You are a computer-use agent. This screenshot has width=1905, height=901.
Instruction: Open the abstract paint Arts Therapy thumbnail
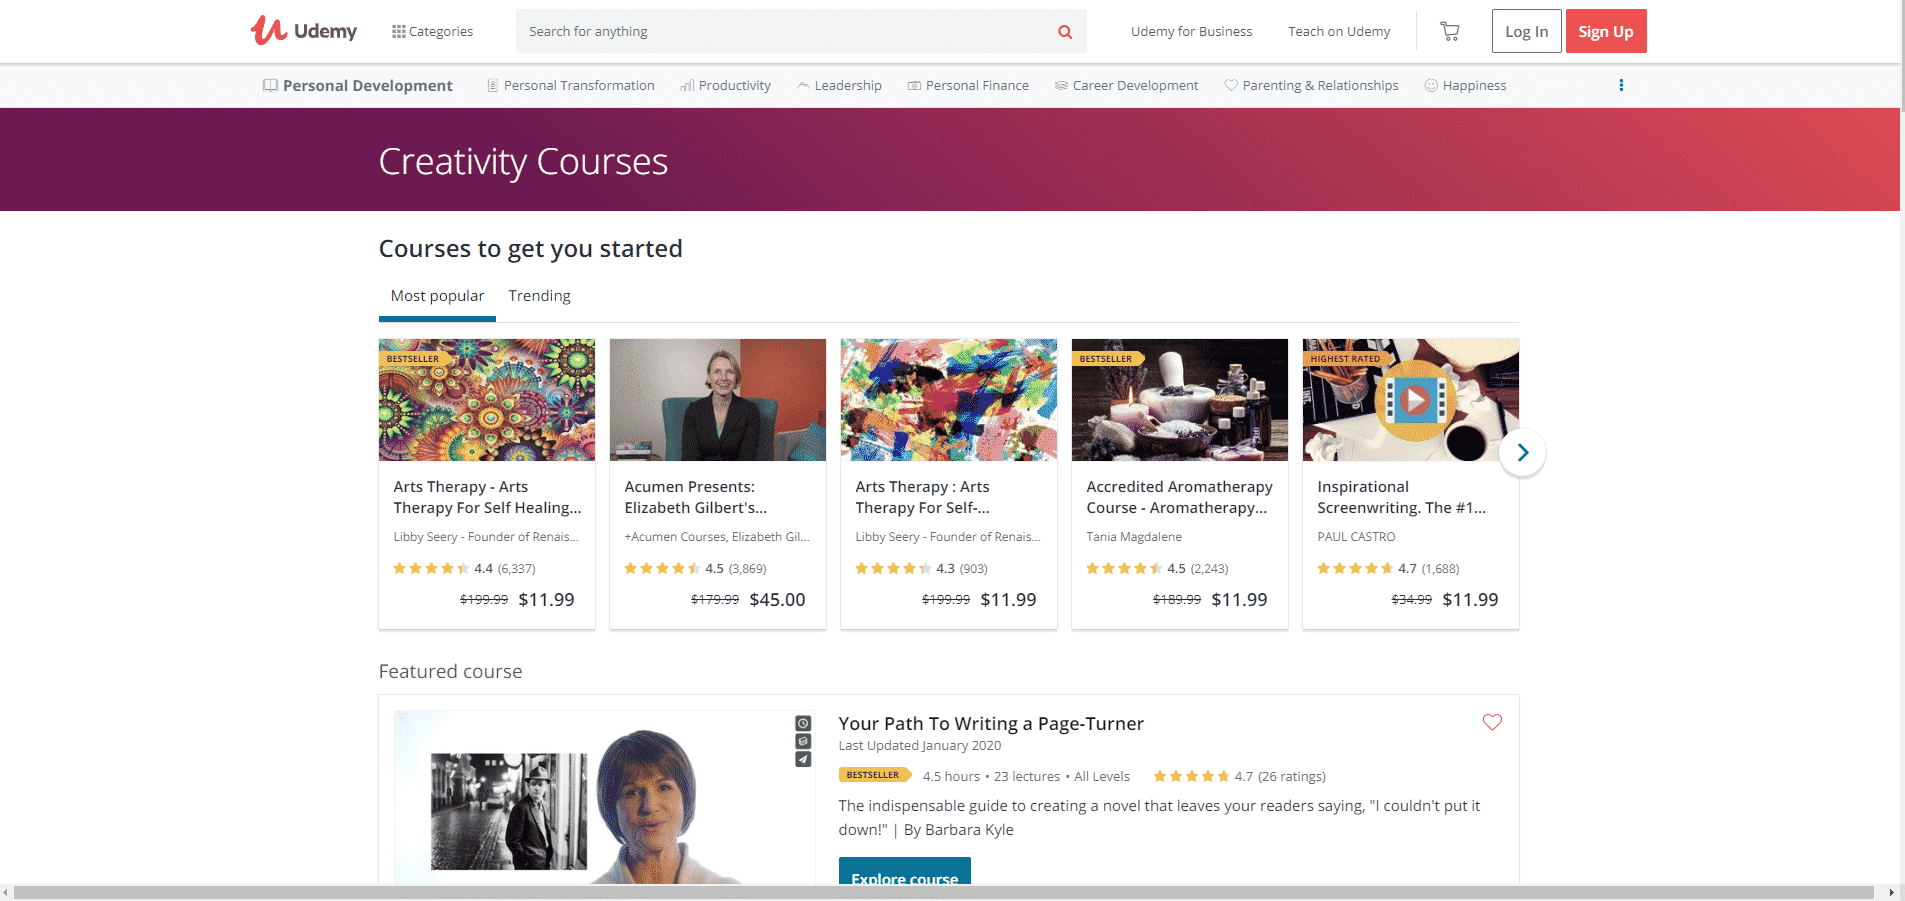pos(948,400)
